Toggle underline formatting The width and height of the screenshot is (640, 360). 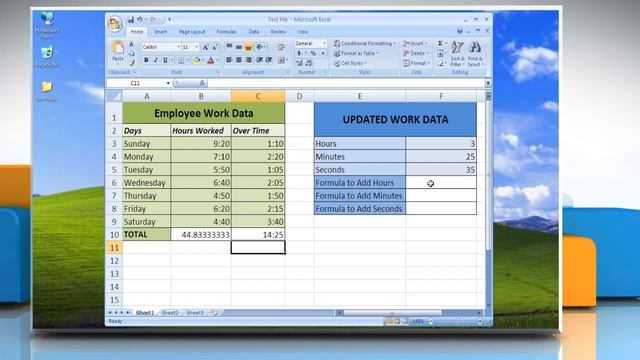point(165,60)
